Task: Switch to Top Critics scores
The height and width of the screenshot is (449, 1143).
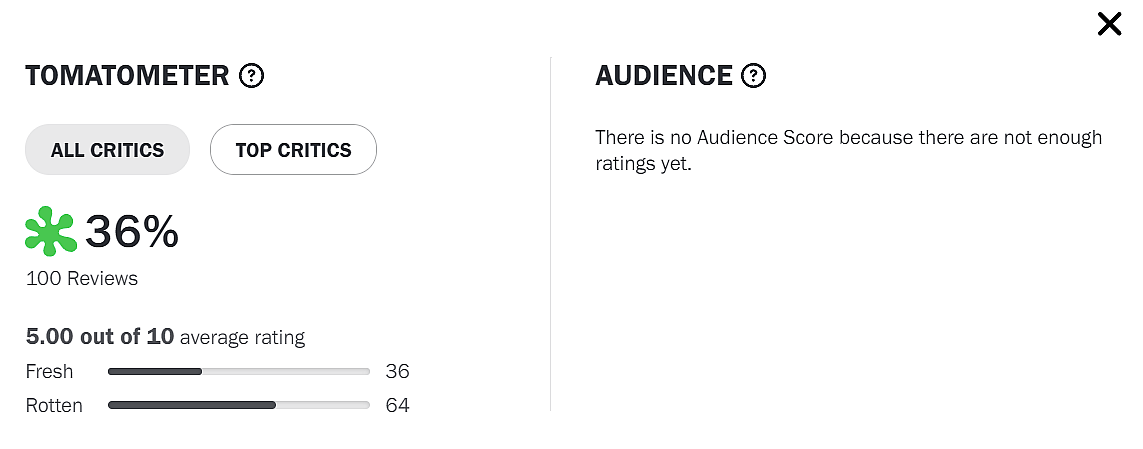Action: pos(293,150)
